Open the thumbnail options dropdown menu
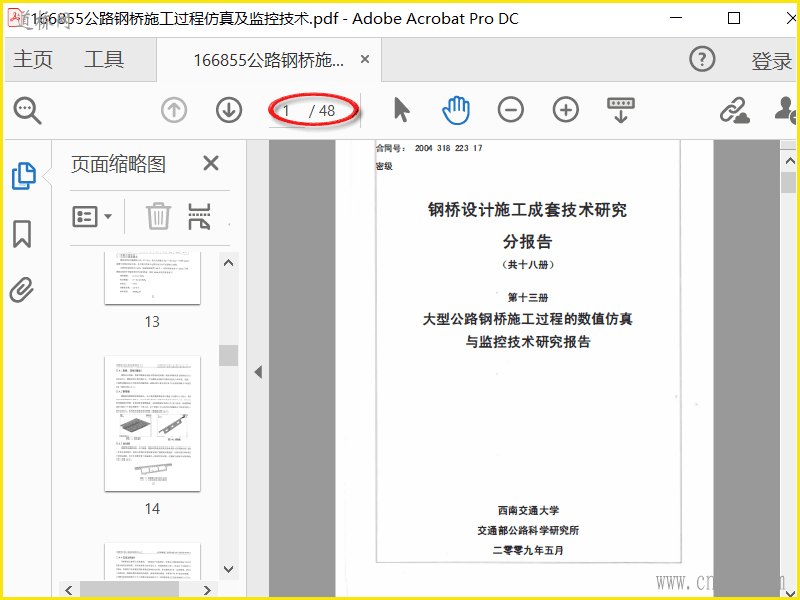This screenshot has width=800, height=600. click(92, 217)
